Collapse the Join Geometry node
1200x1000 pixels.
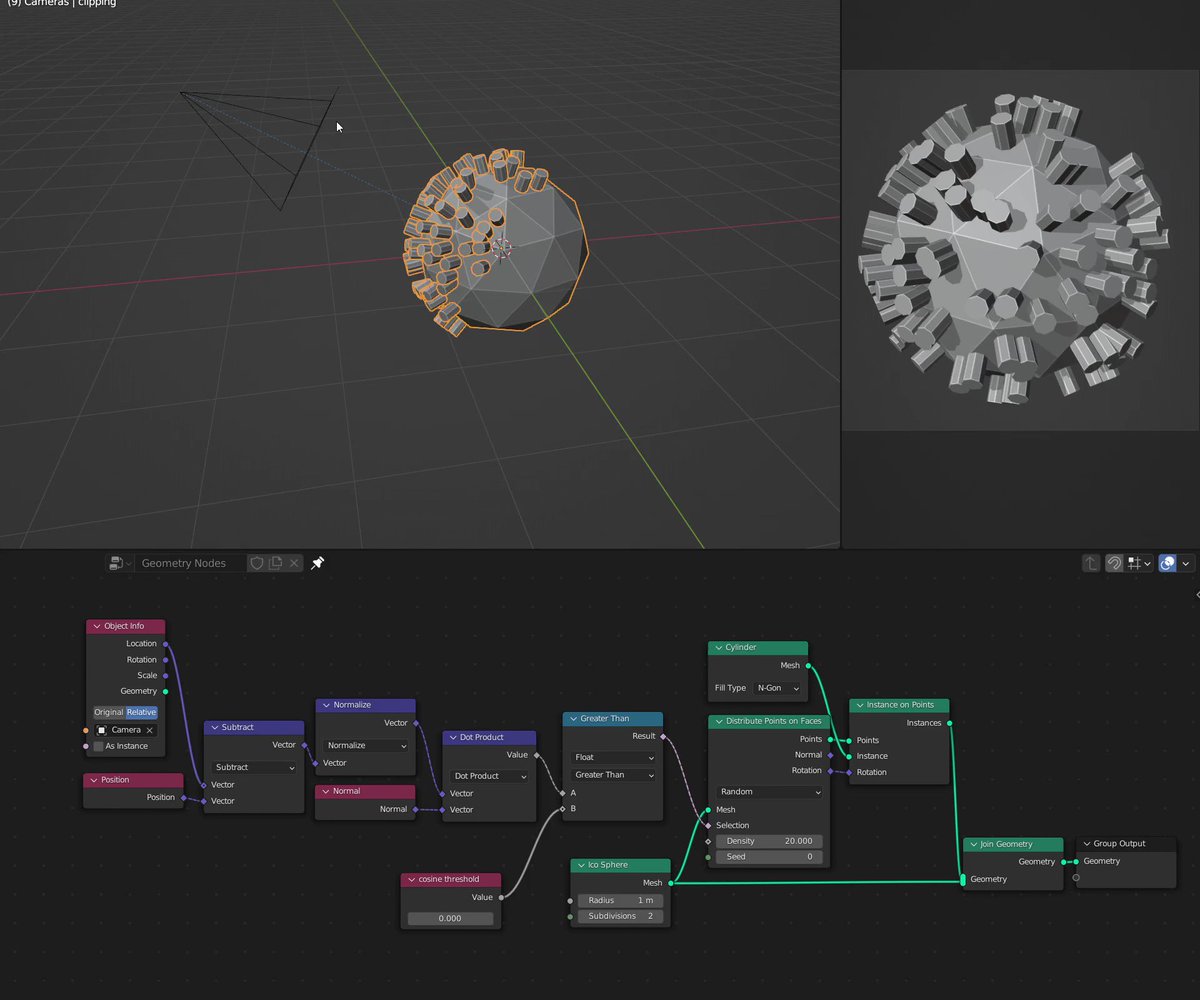point(974,844)
